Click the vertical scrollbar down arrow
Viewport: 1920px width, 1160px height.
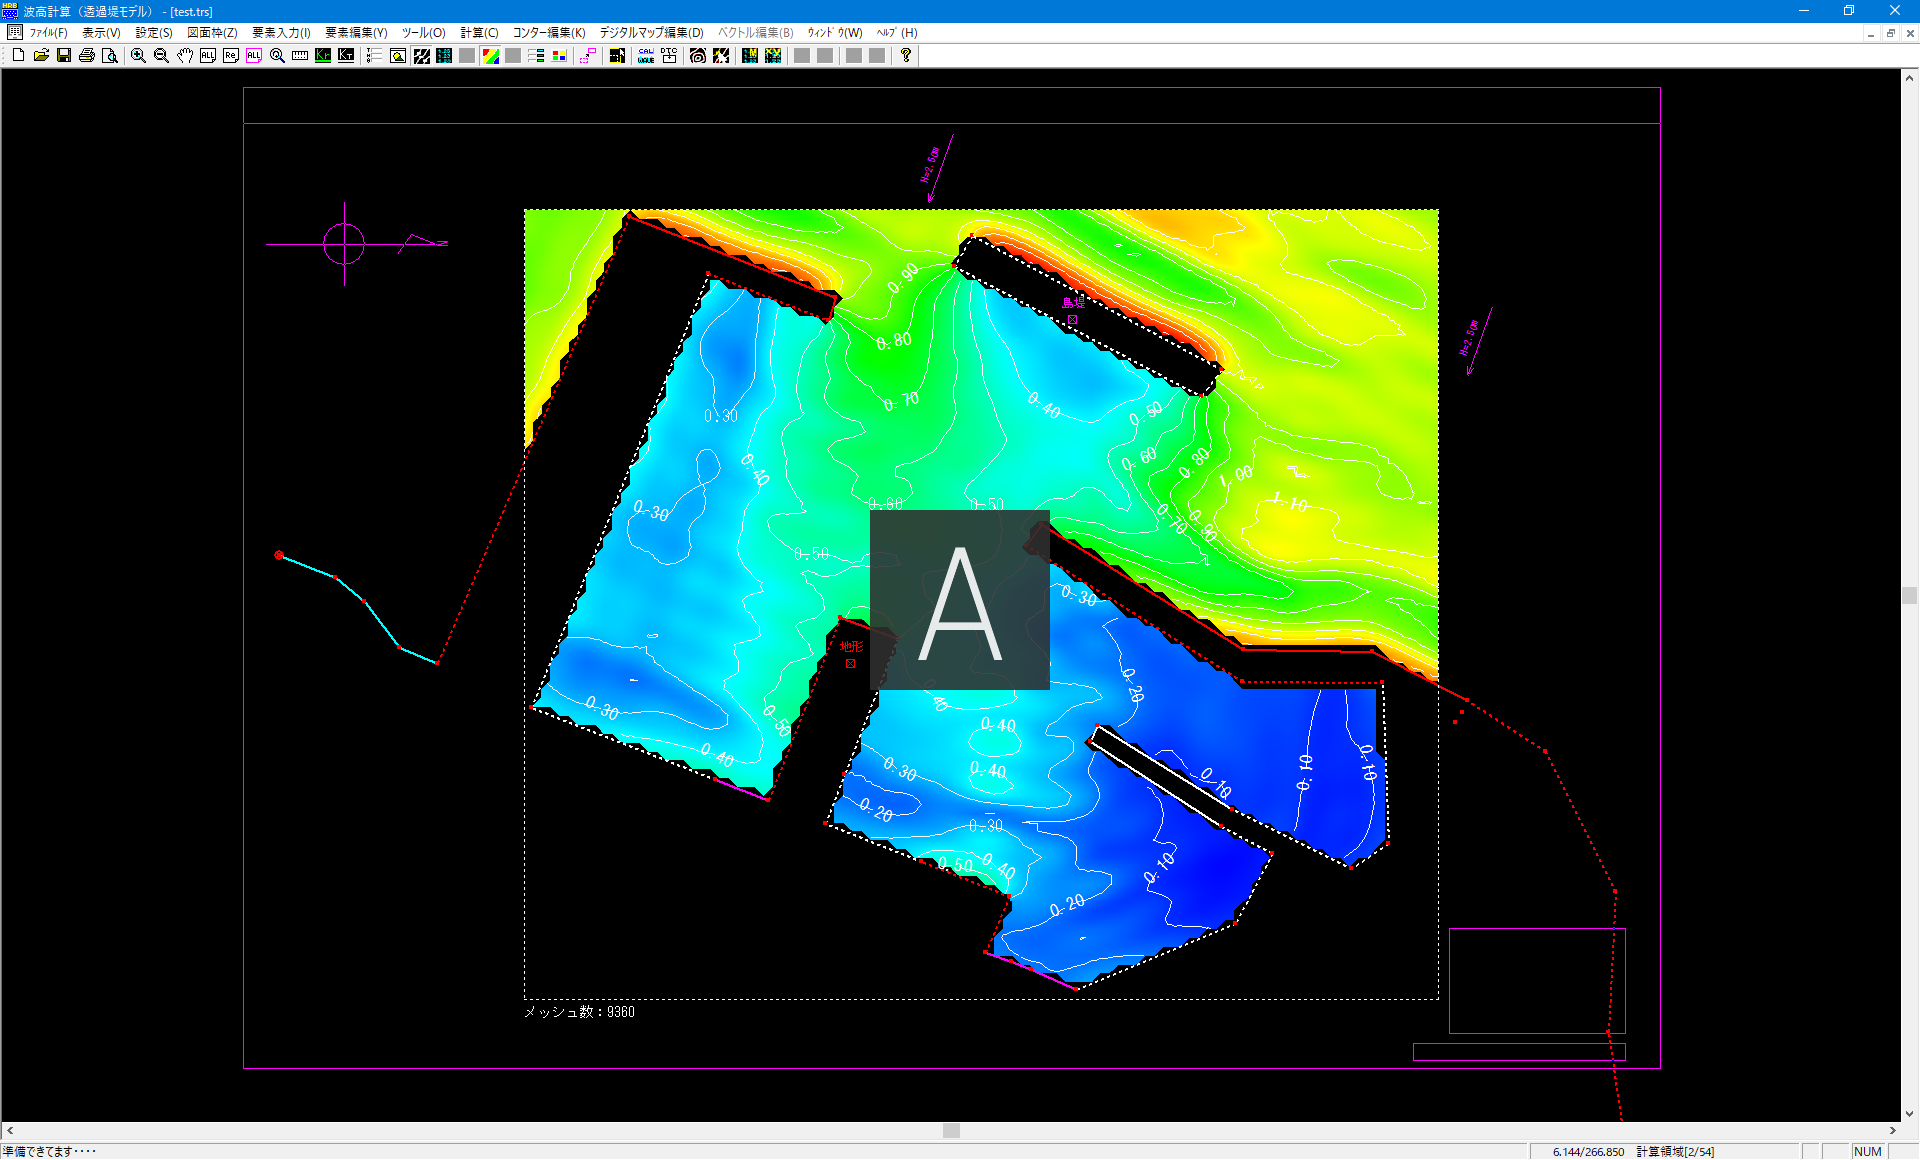[1910, 1113]
